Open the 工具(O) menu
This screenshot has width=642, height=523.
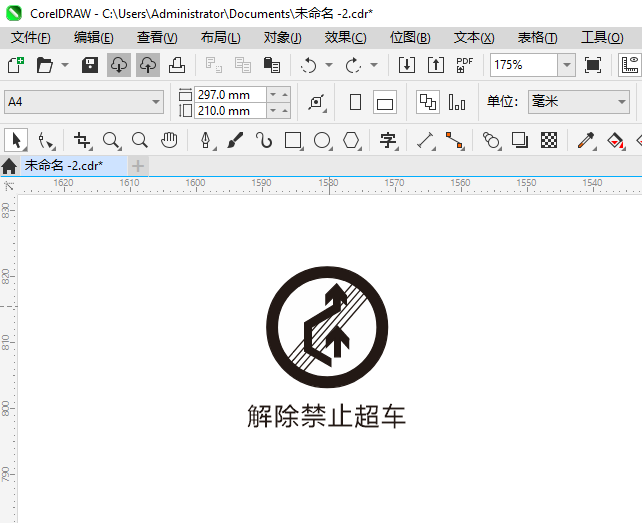602,38
